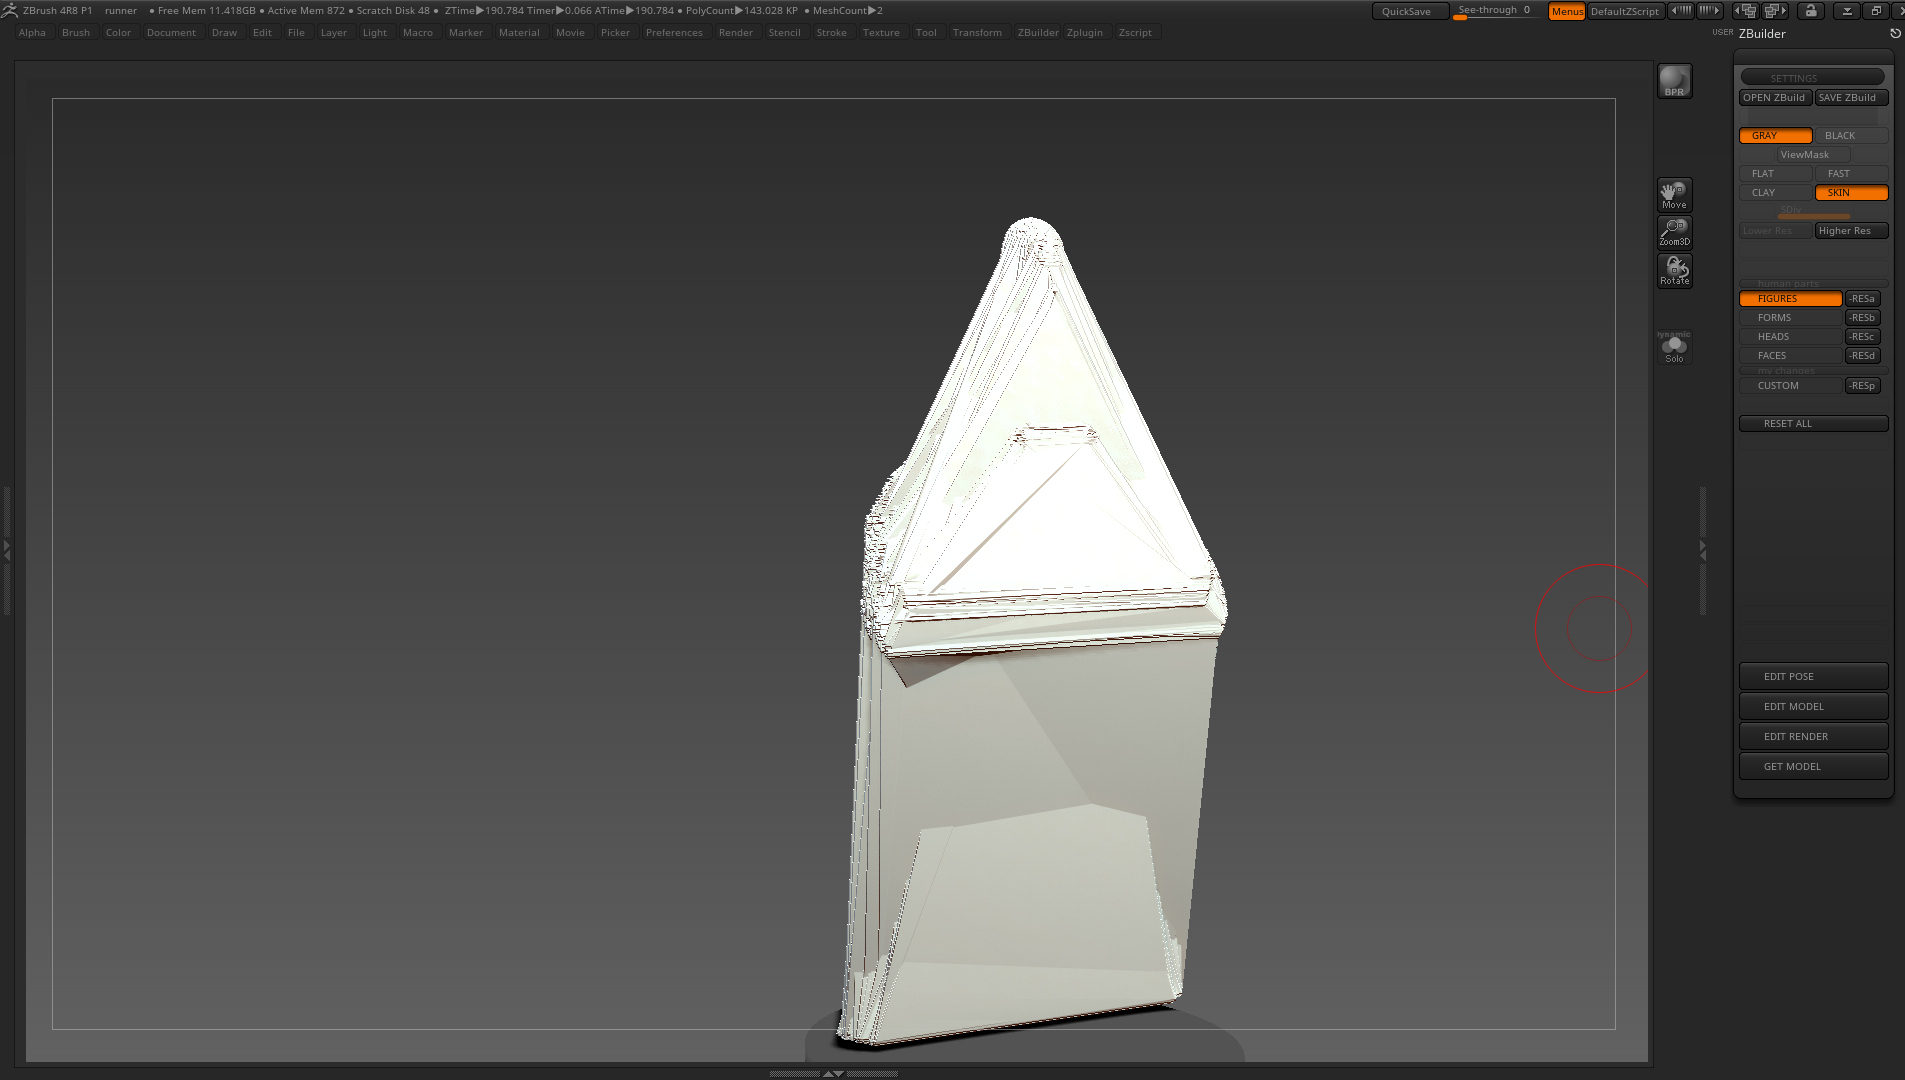Click the ZBuilder palette refresh icon
The height and width of the screenshot is (1080, 1905).
[x=1894, y=34]
